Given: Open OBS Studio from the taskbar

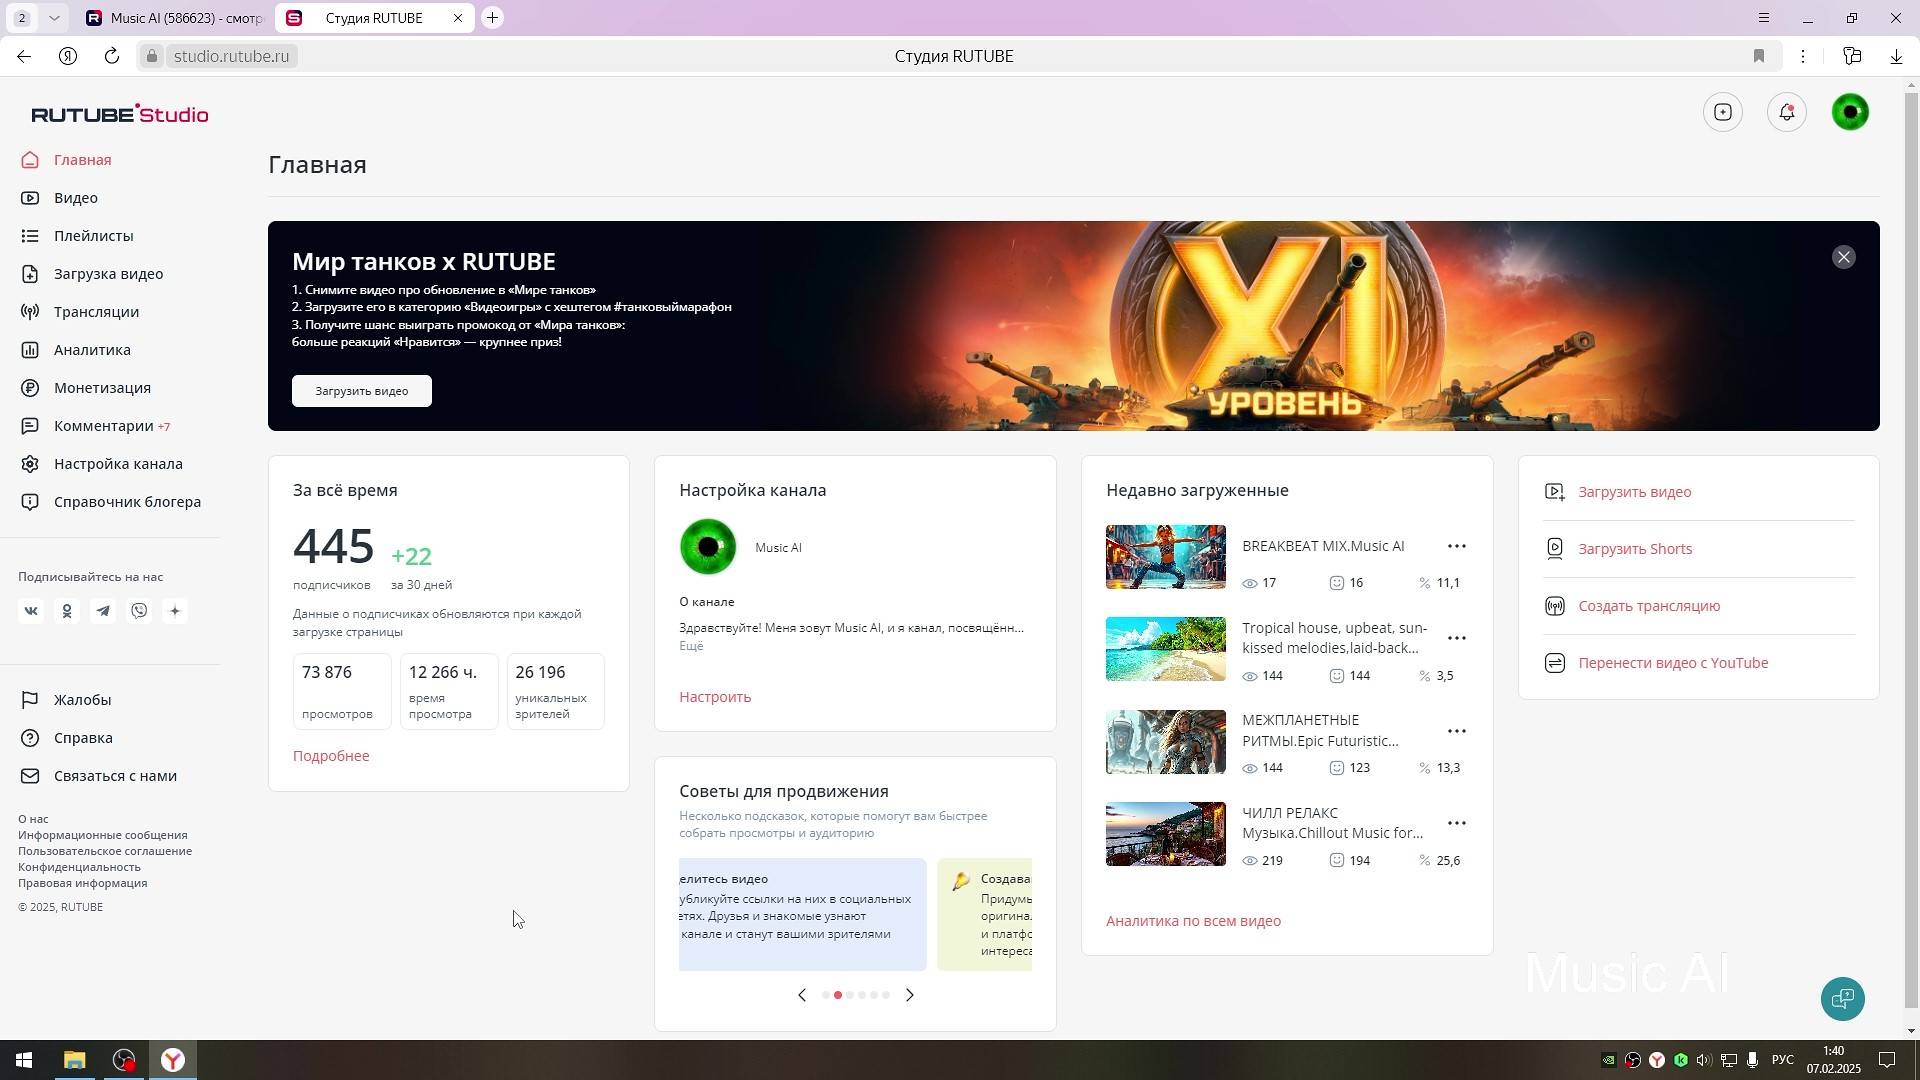Looking at the screenshot, I should coord(124,1060).
